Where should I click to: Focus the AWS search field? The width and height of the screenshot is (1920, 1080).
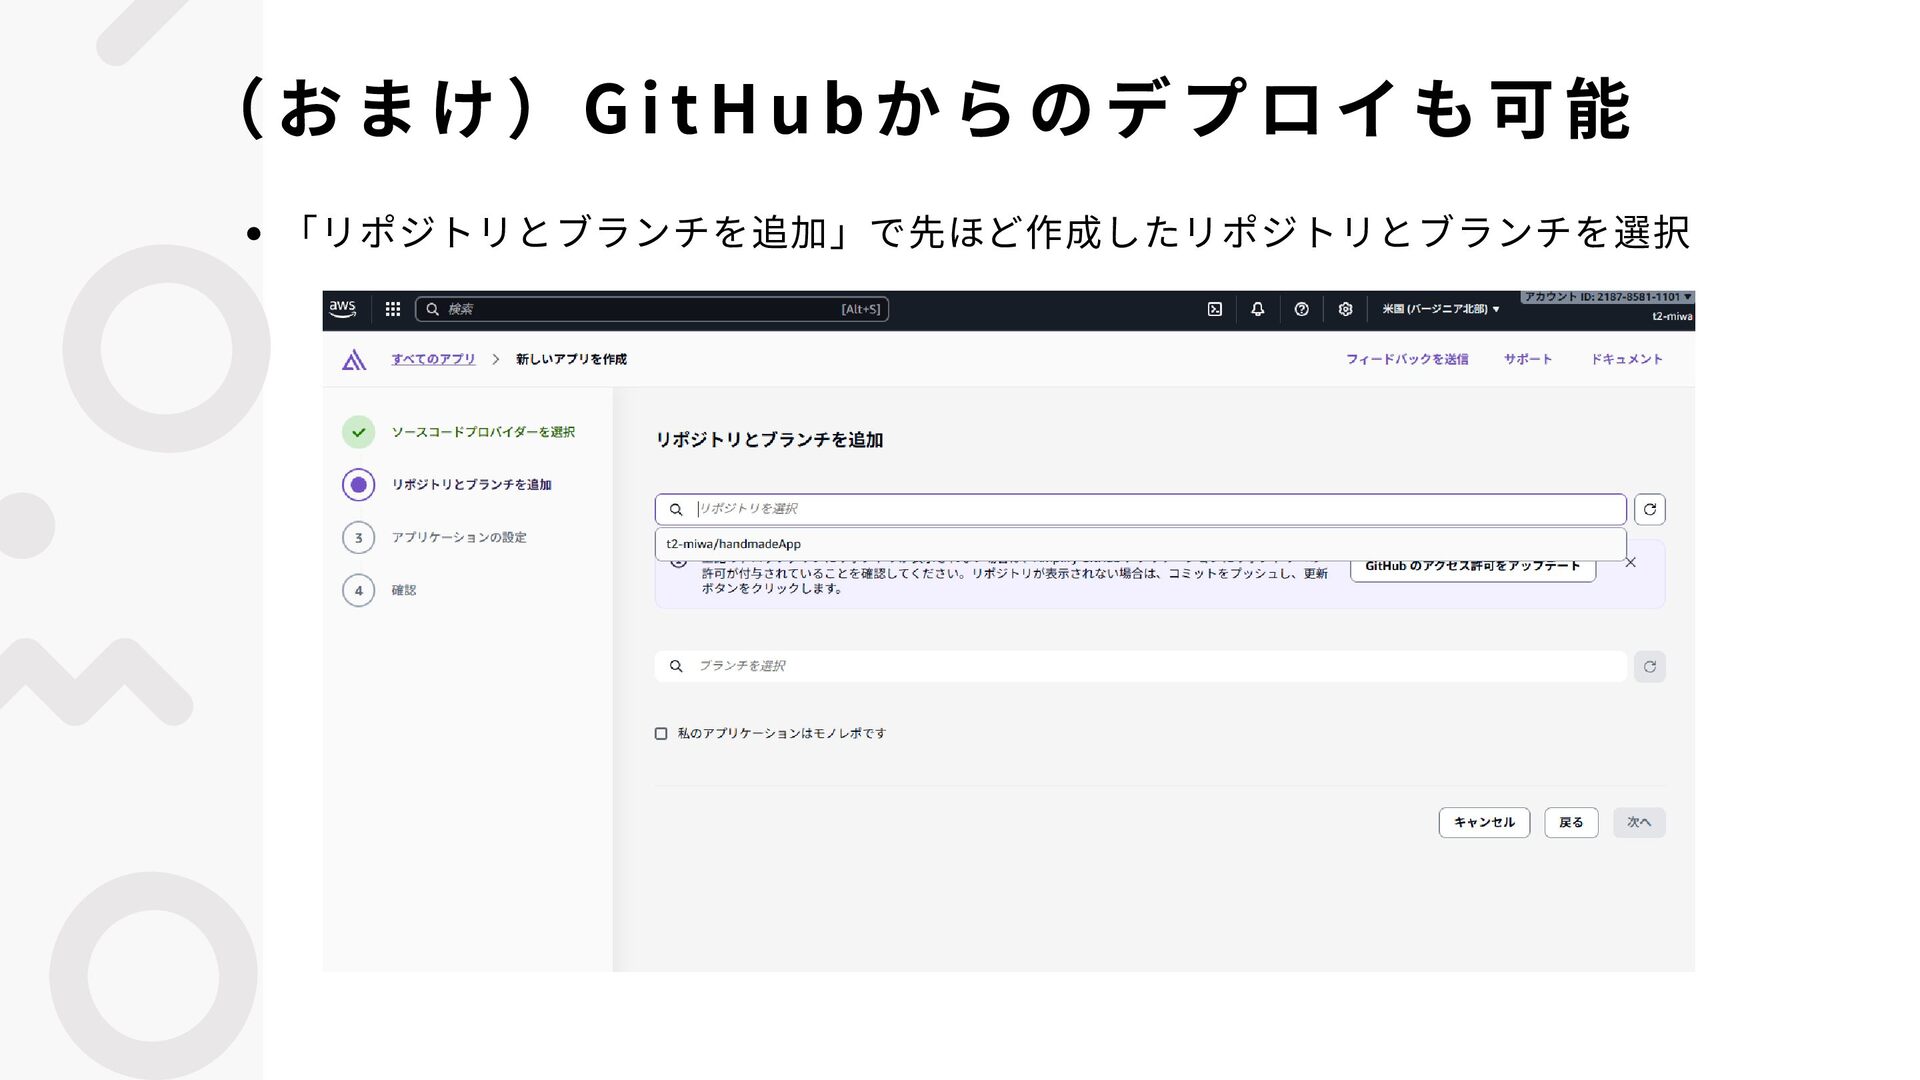point(650,310)
